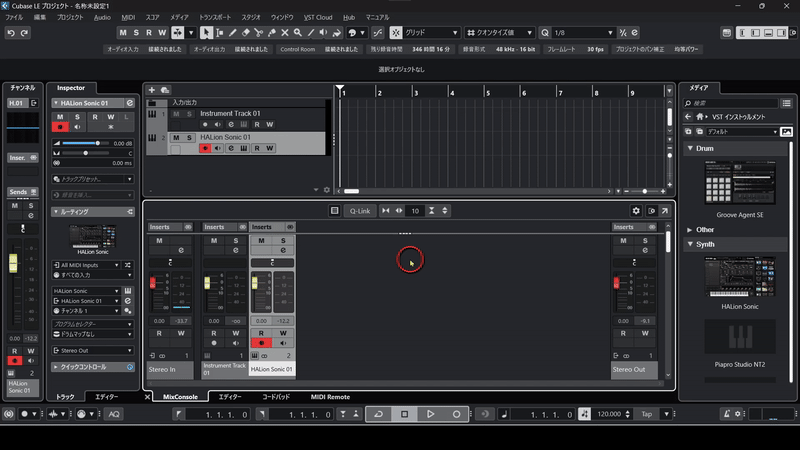
Task: Click the Tap tempo button
Action: click(x=646, y=414)
